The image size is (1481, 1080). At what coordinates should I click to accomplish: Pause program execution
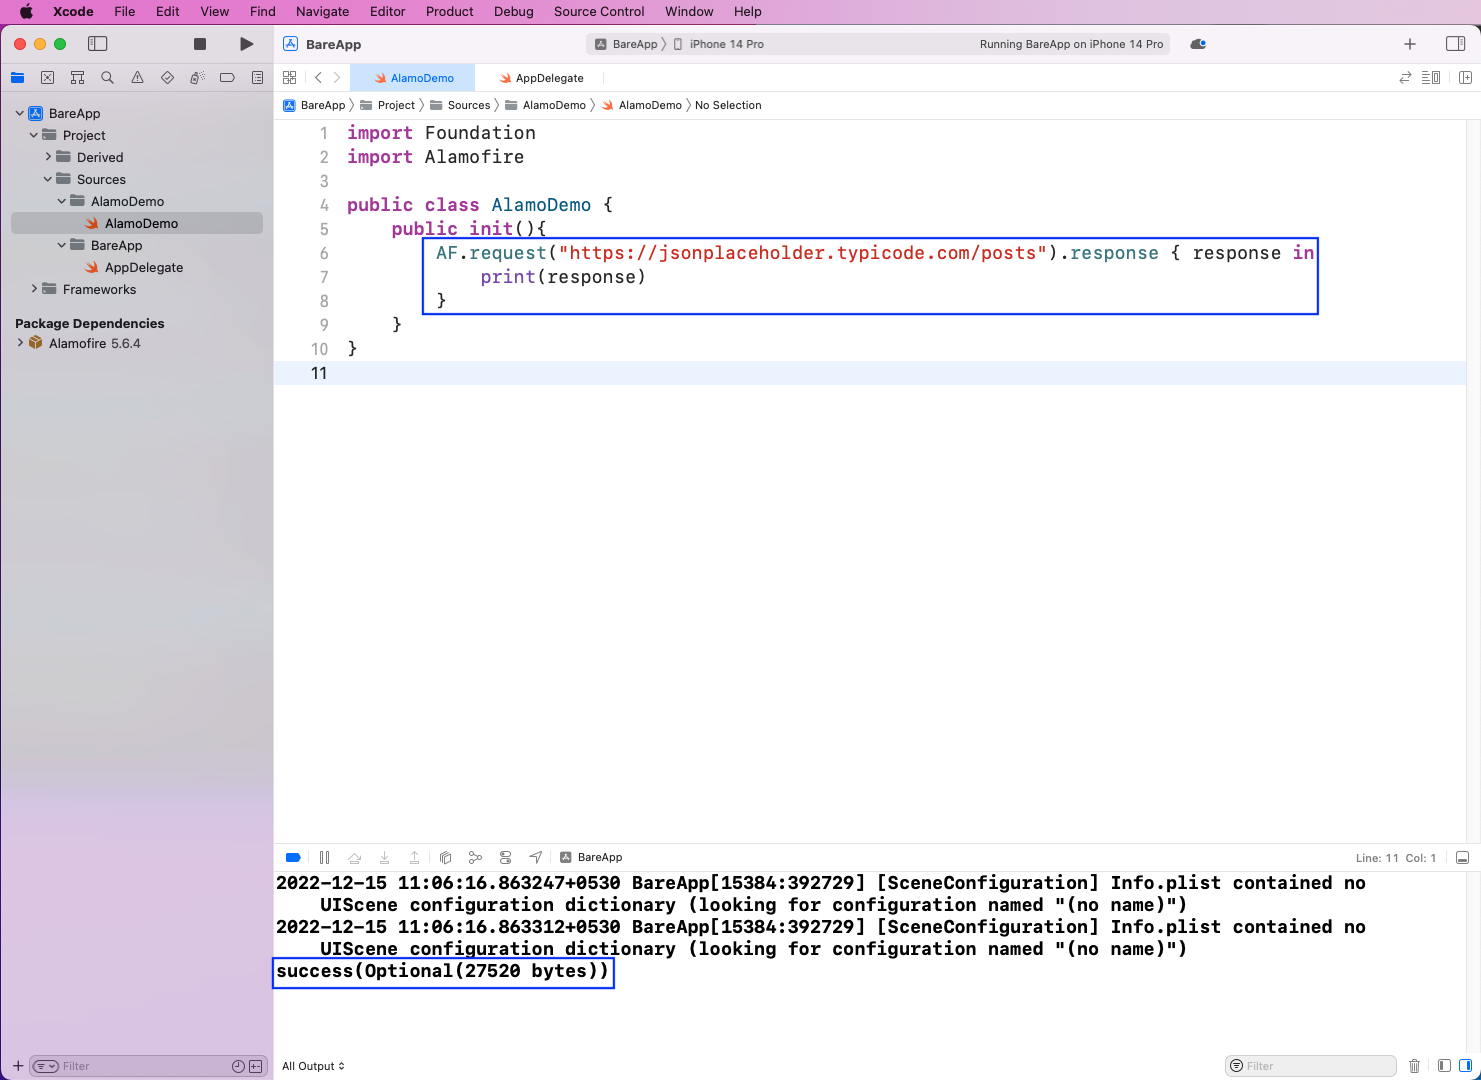click(324, 857)
